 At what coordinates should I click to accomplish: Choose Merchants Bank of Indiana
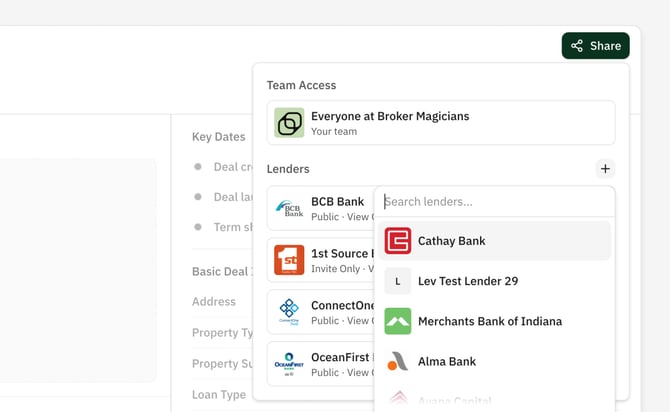coord(494,321)
